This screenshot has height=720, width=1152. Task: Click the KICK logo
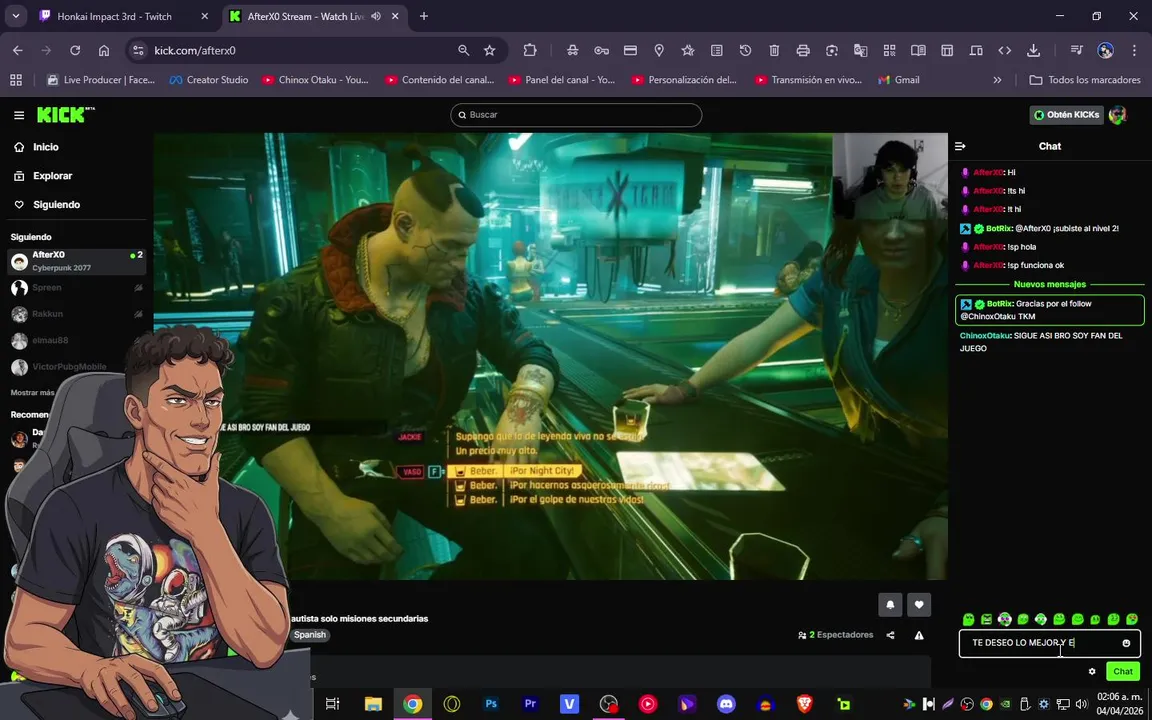[x=65, y=115]
